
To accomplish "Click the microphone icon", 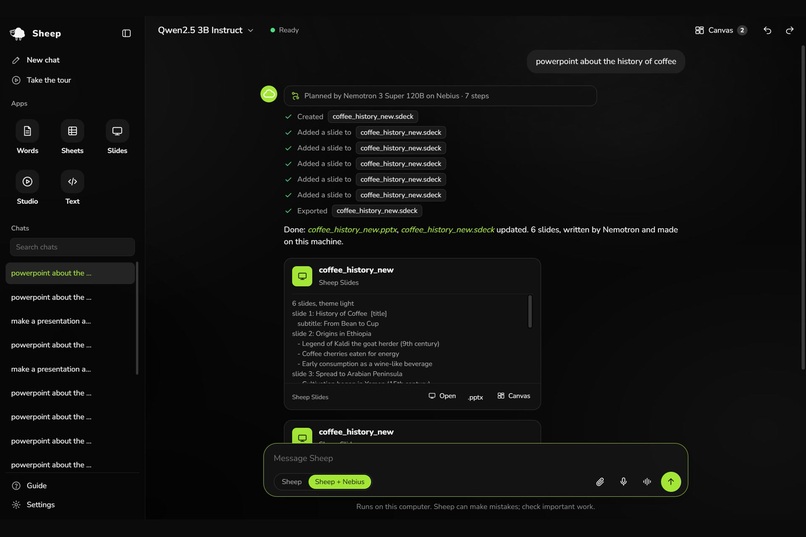I will click(624, 482).
